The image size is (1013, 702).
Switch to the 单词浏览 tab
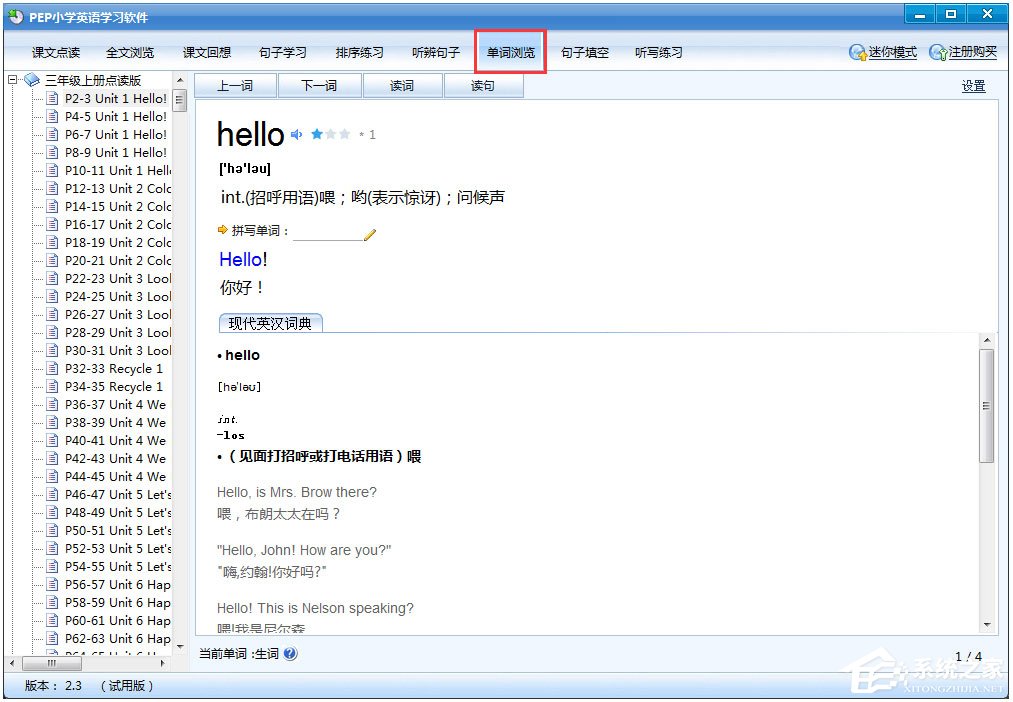point(510,51)
